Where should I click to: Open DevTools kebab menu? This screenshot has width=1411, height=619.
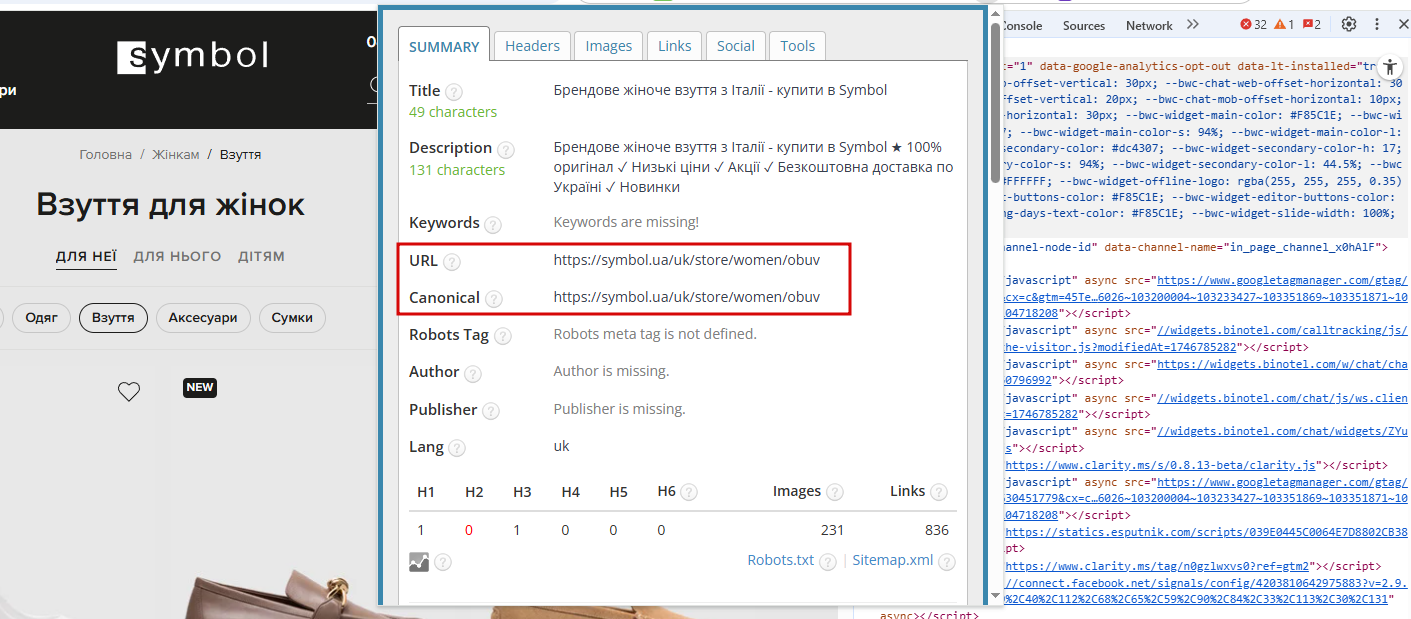tap(1379, 25)
